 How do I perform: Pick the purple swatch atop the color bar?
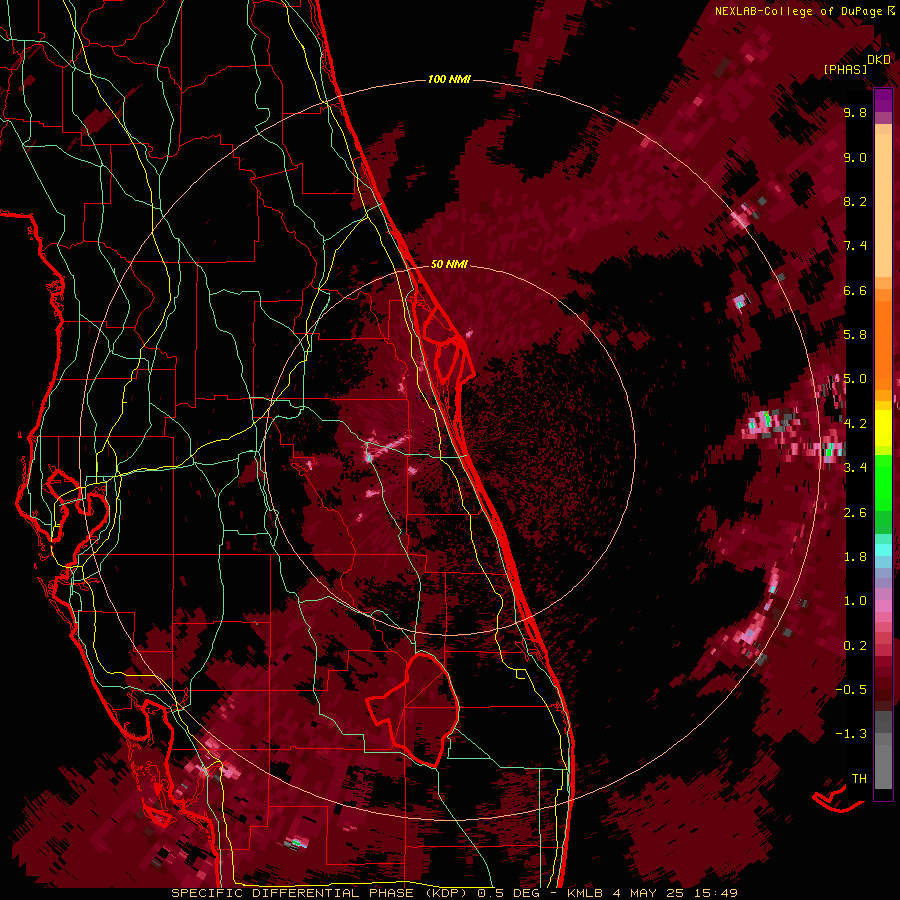tap(883, 100)
